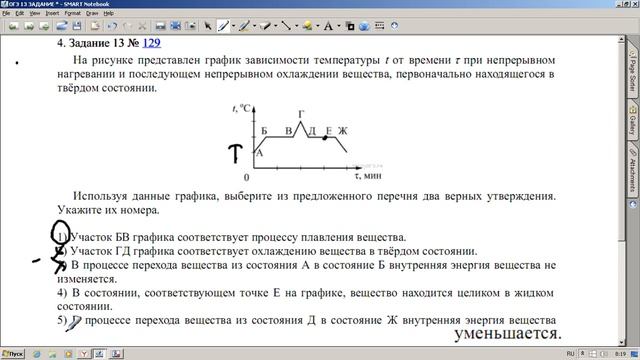Redo the last undone action
Viewport: 640px width, 360px height.
pos(127,26)
